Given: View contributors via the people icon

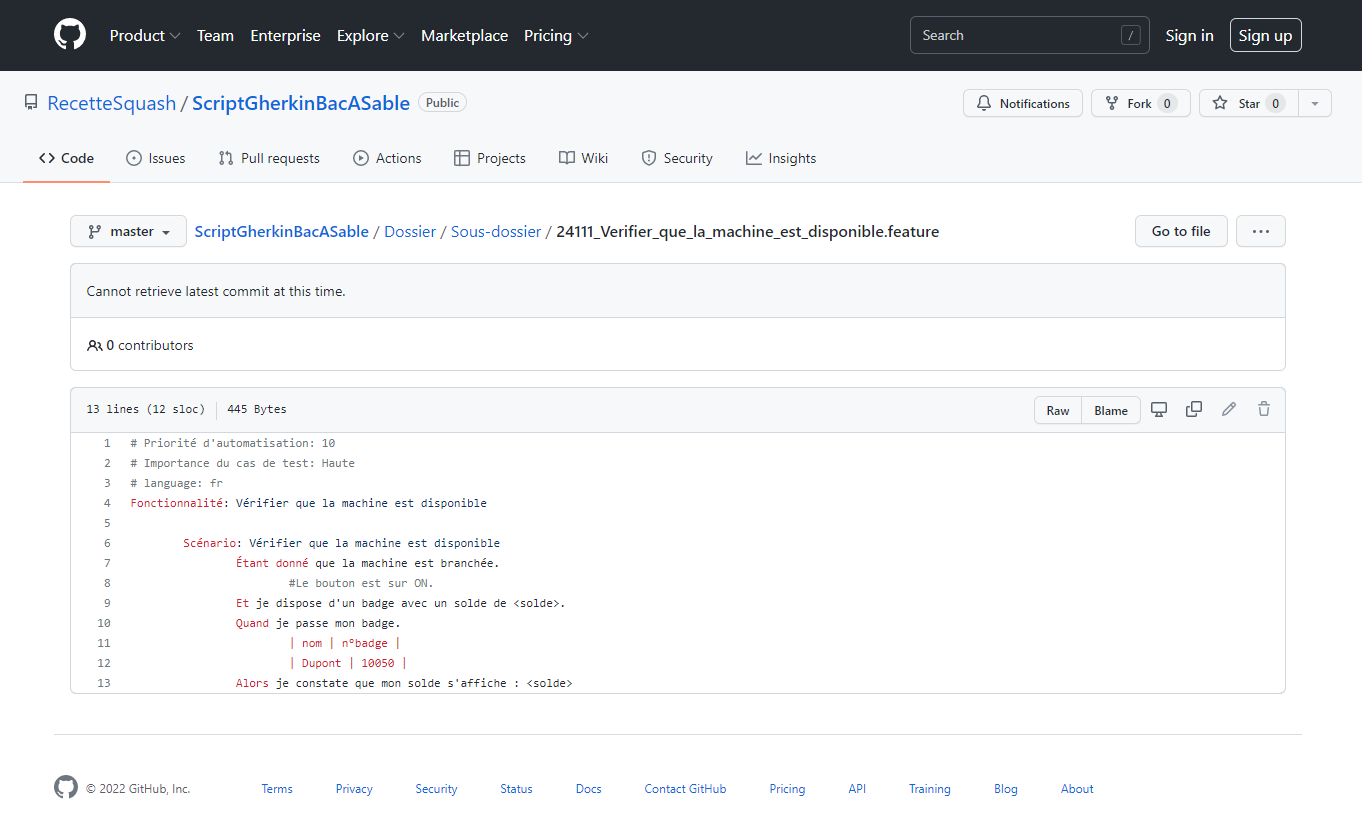Looking at the screenshot, I should pyautogui.click(x=93, y=345).
